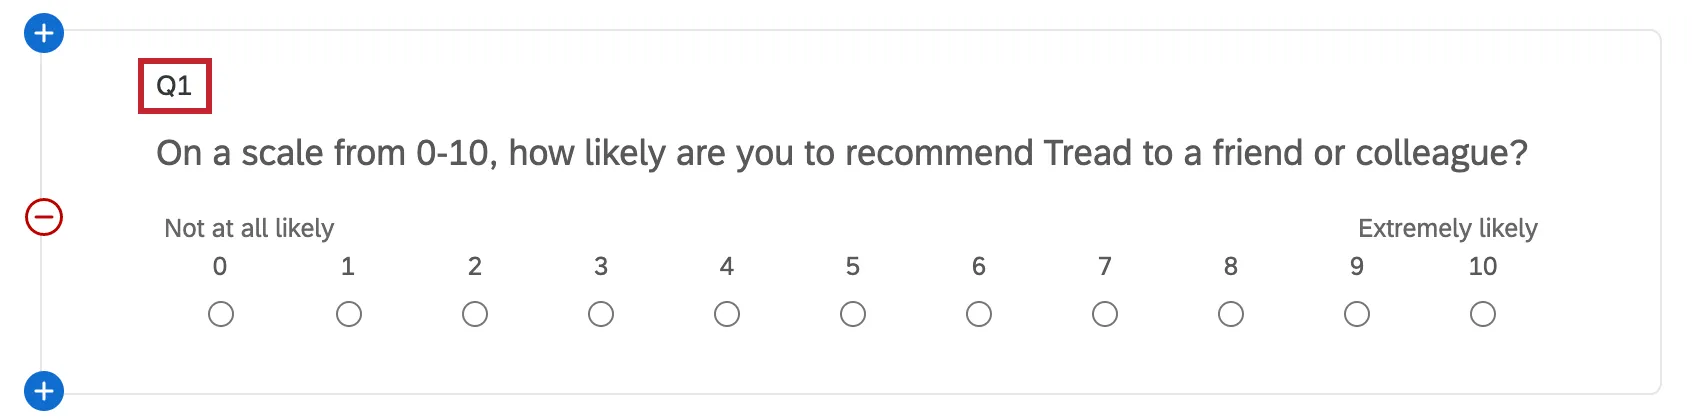
Task: Click the top blue plus add-question icon
Action: [x=44, y=33]
